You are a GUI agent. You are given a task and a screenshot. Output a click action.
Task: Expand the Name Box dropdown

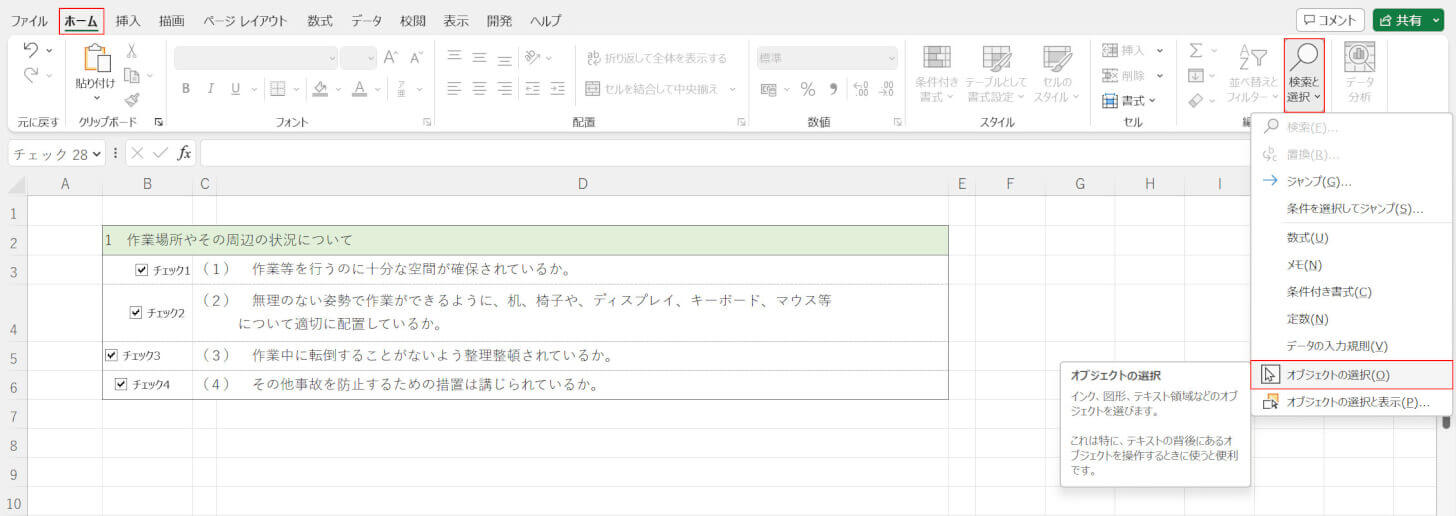97,154
